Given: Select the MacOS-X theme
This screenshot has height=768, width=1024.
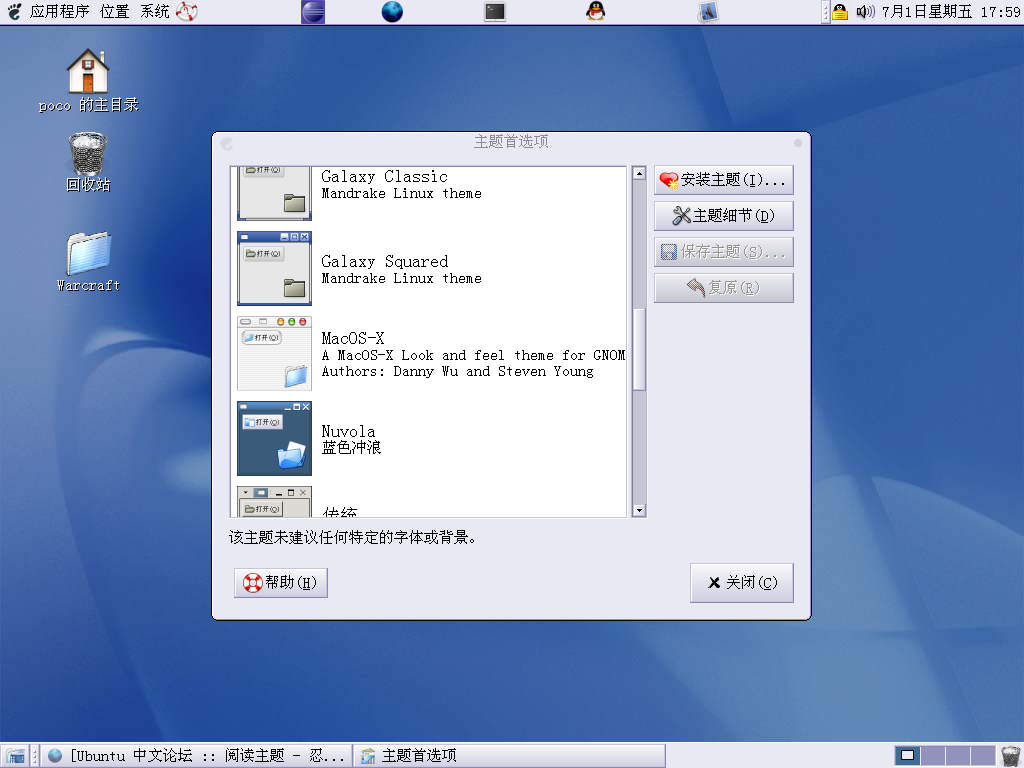Looking at the screenshot, I should (430, 353).
